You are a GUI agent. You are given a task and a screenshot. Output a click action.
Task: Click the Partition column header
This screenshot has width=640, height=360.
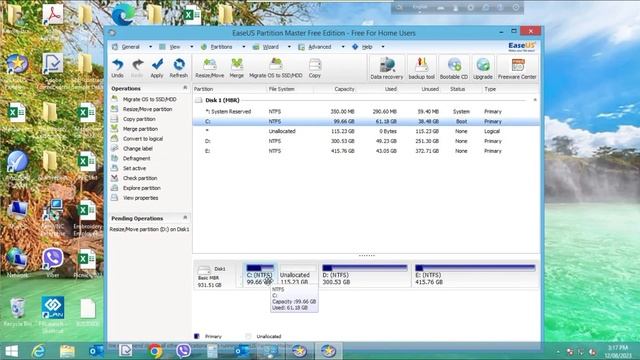tap(204, 89)
